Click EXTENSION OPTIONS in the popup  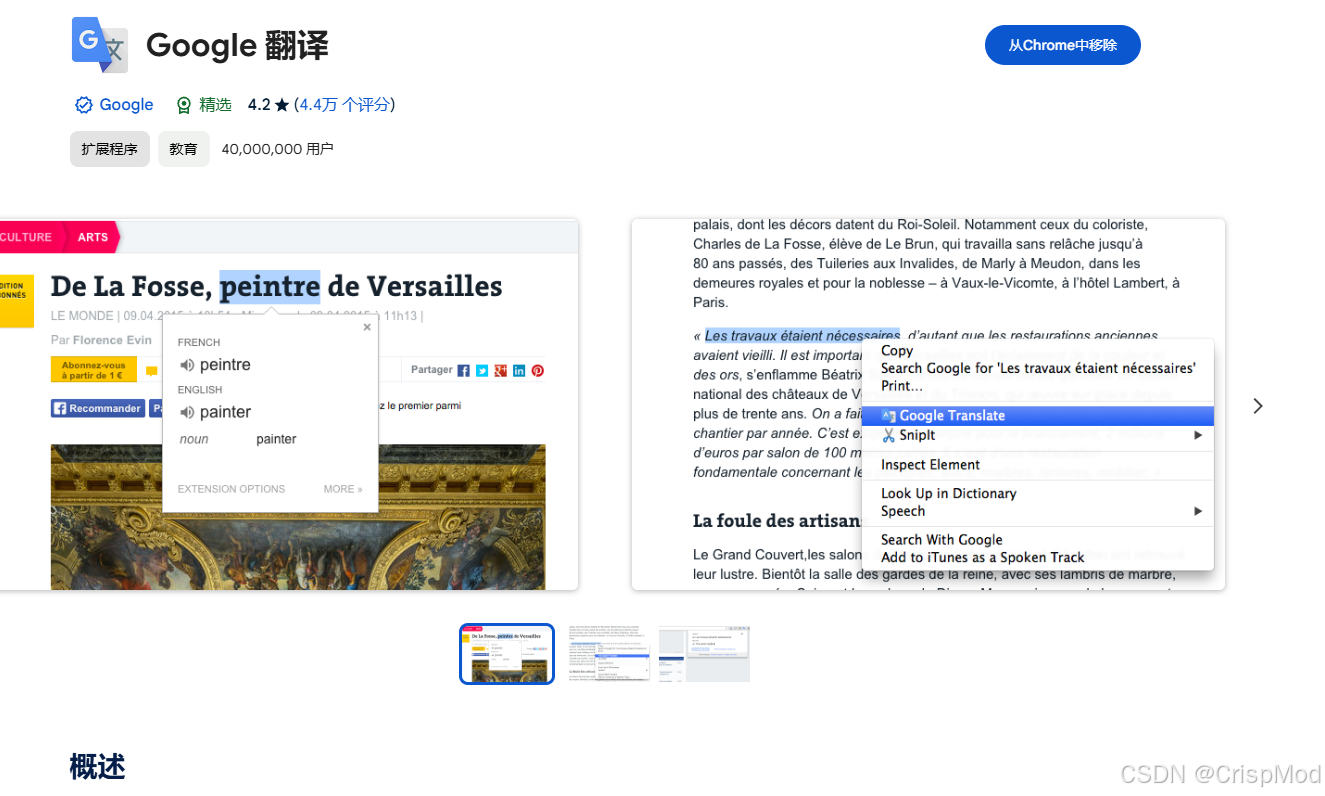(231, 489)
